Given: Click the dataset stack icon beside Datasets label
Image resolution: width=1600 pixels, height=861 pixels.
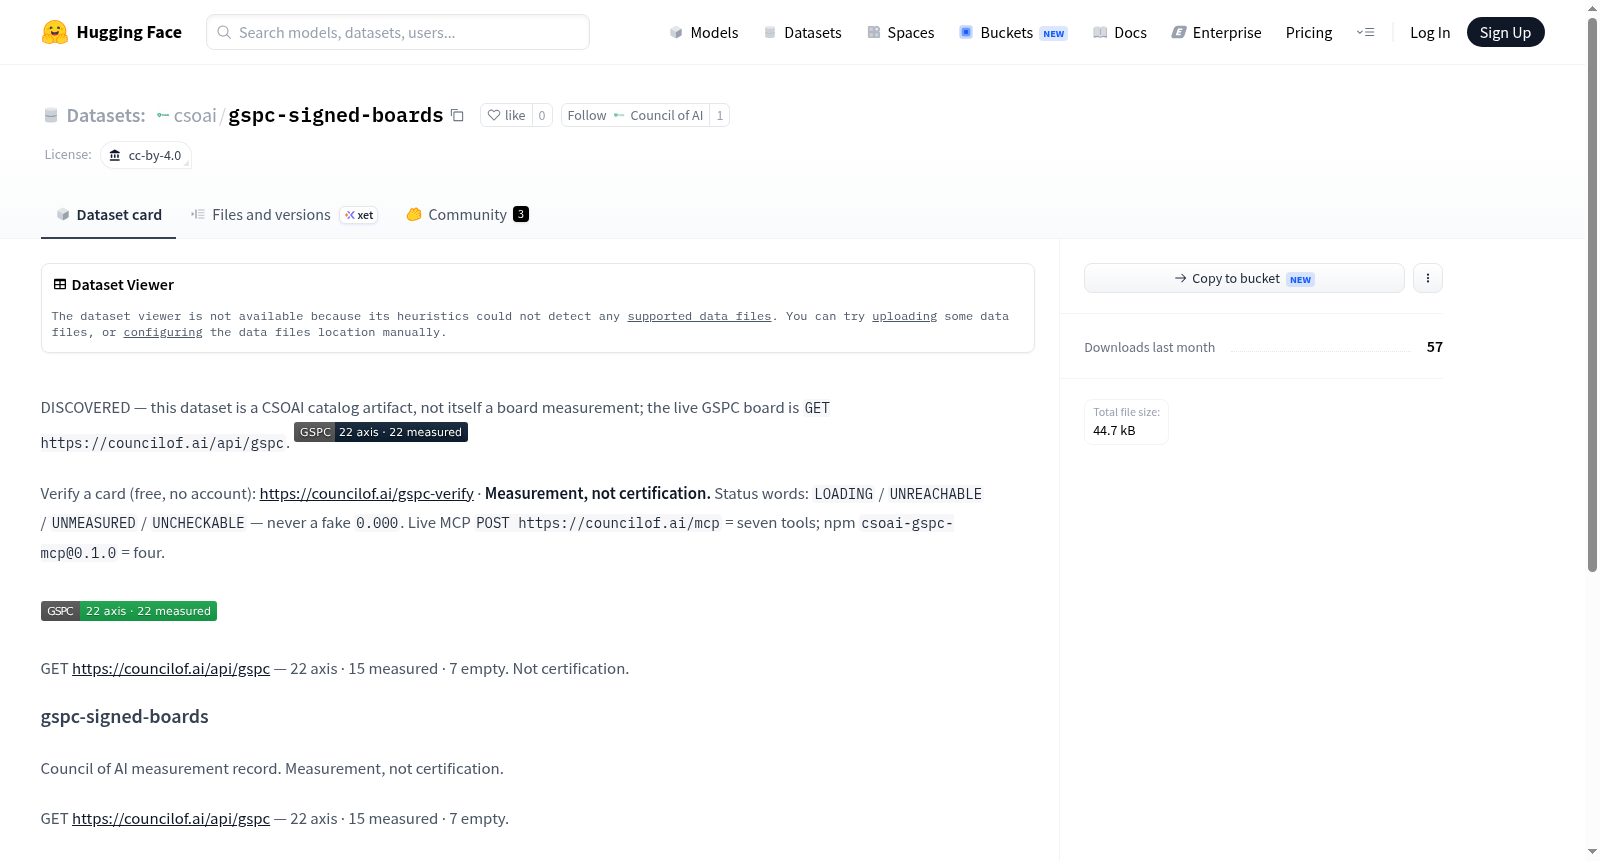Looking at the screenshot, I should point(51,115).
